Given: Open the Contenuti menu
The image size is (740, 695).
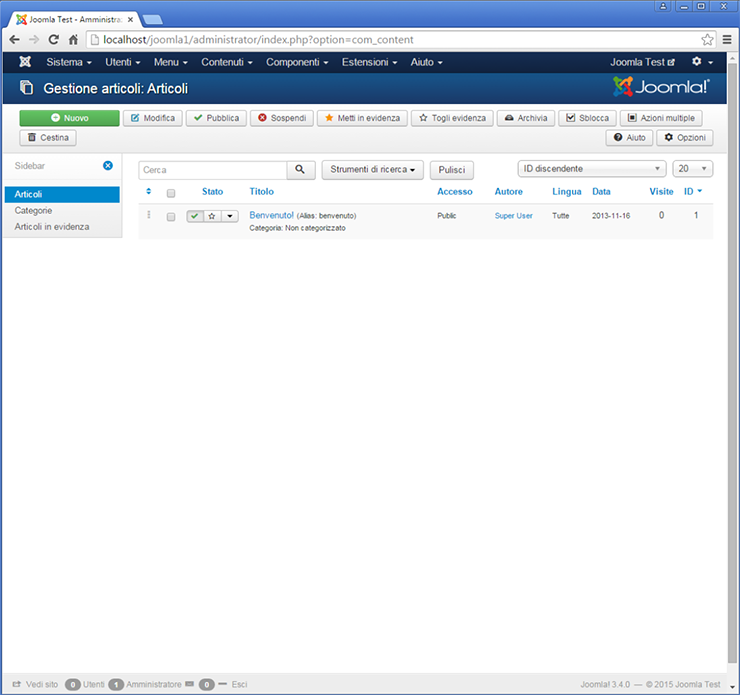Looking at the screenshot, I should pos(227,62).
